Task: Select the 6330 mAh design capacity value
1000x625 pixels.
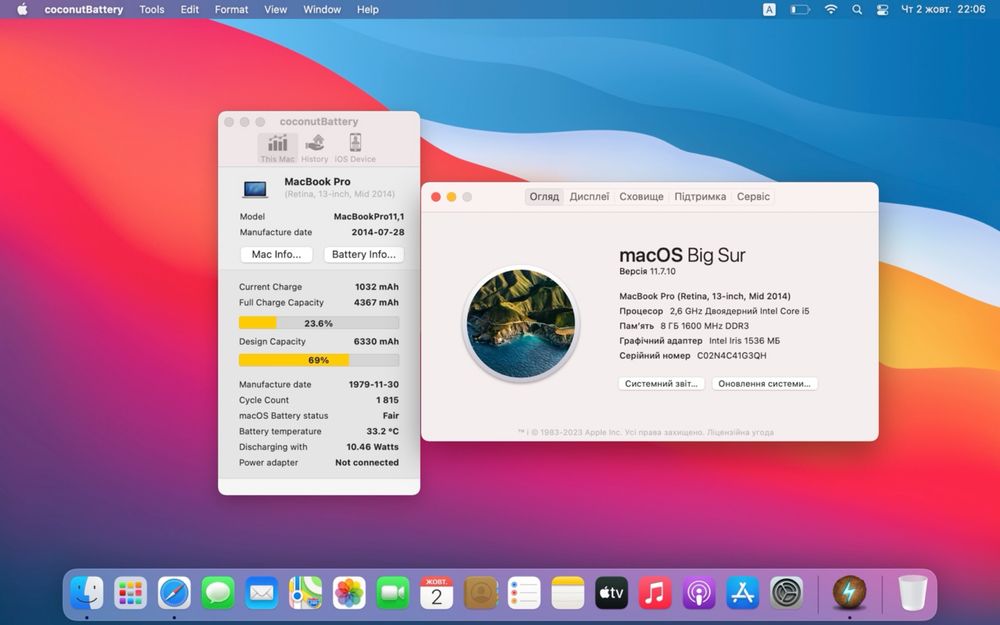Action: tap(376, 341)
